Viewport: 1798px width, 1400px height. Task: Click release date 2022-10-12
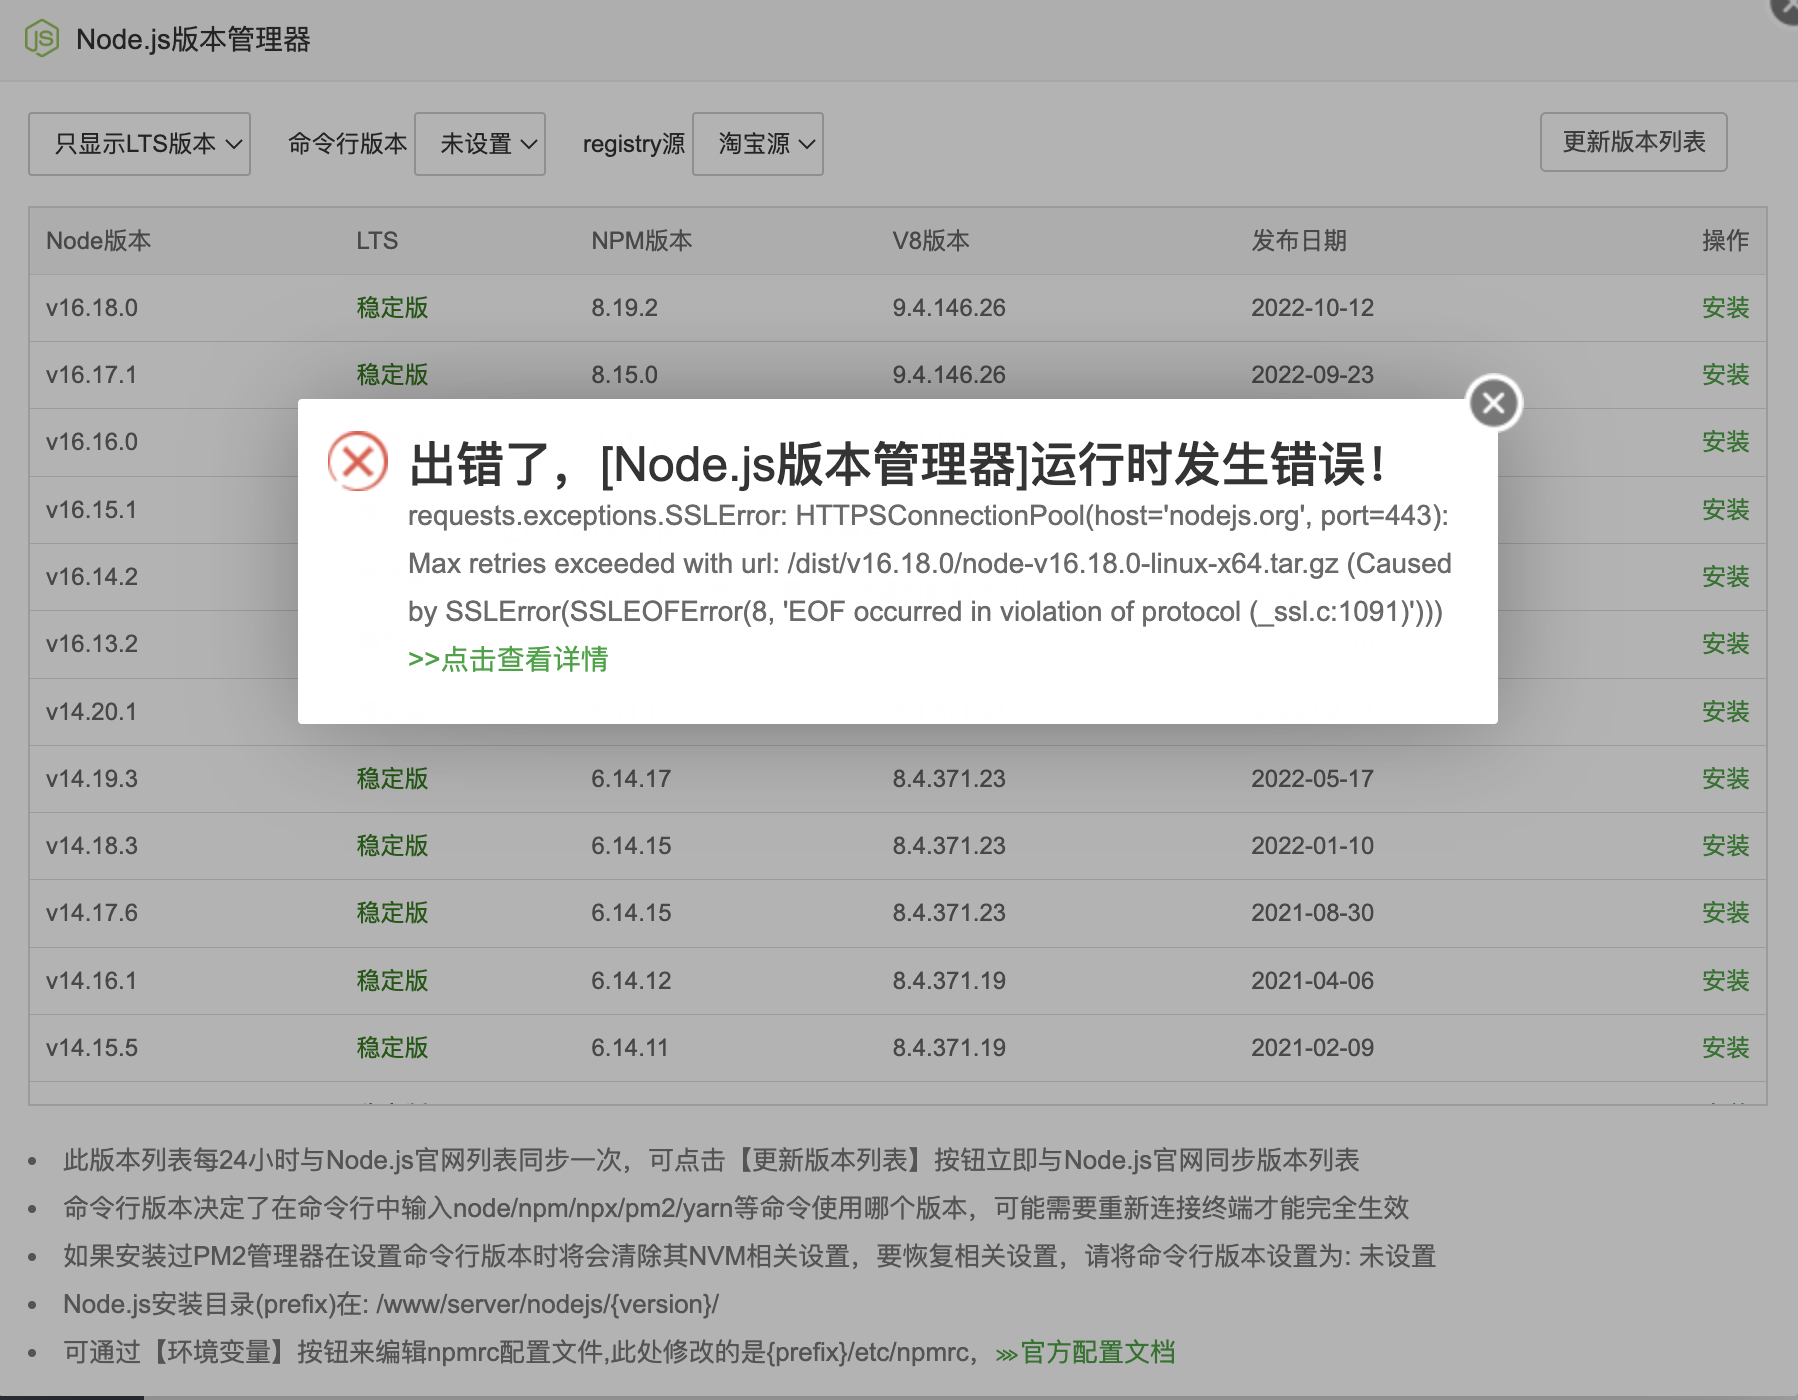click(1312, 308)
